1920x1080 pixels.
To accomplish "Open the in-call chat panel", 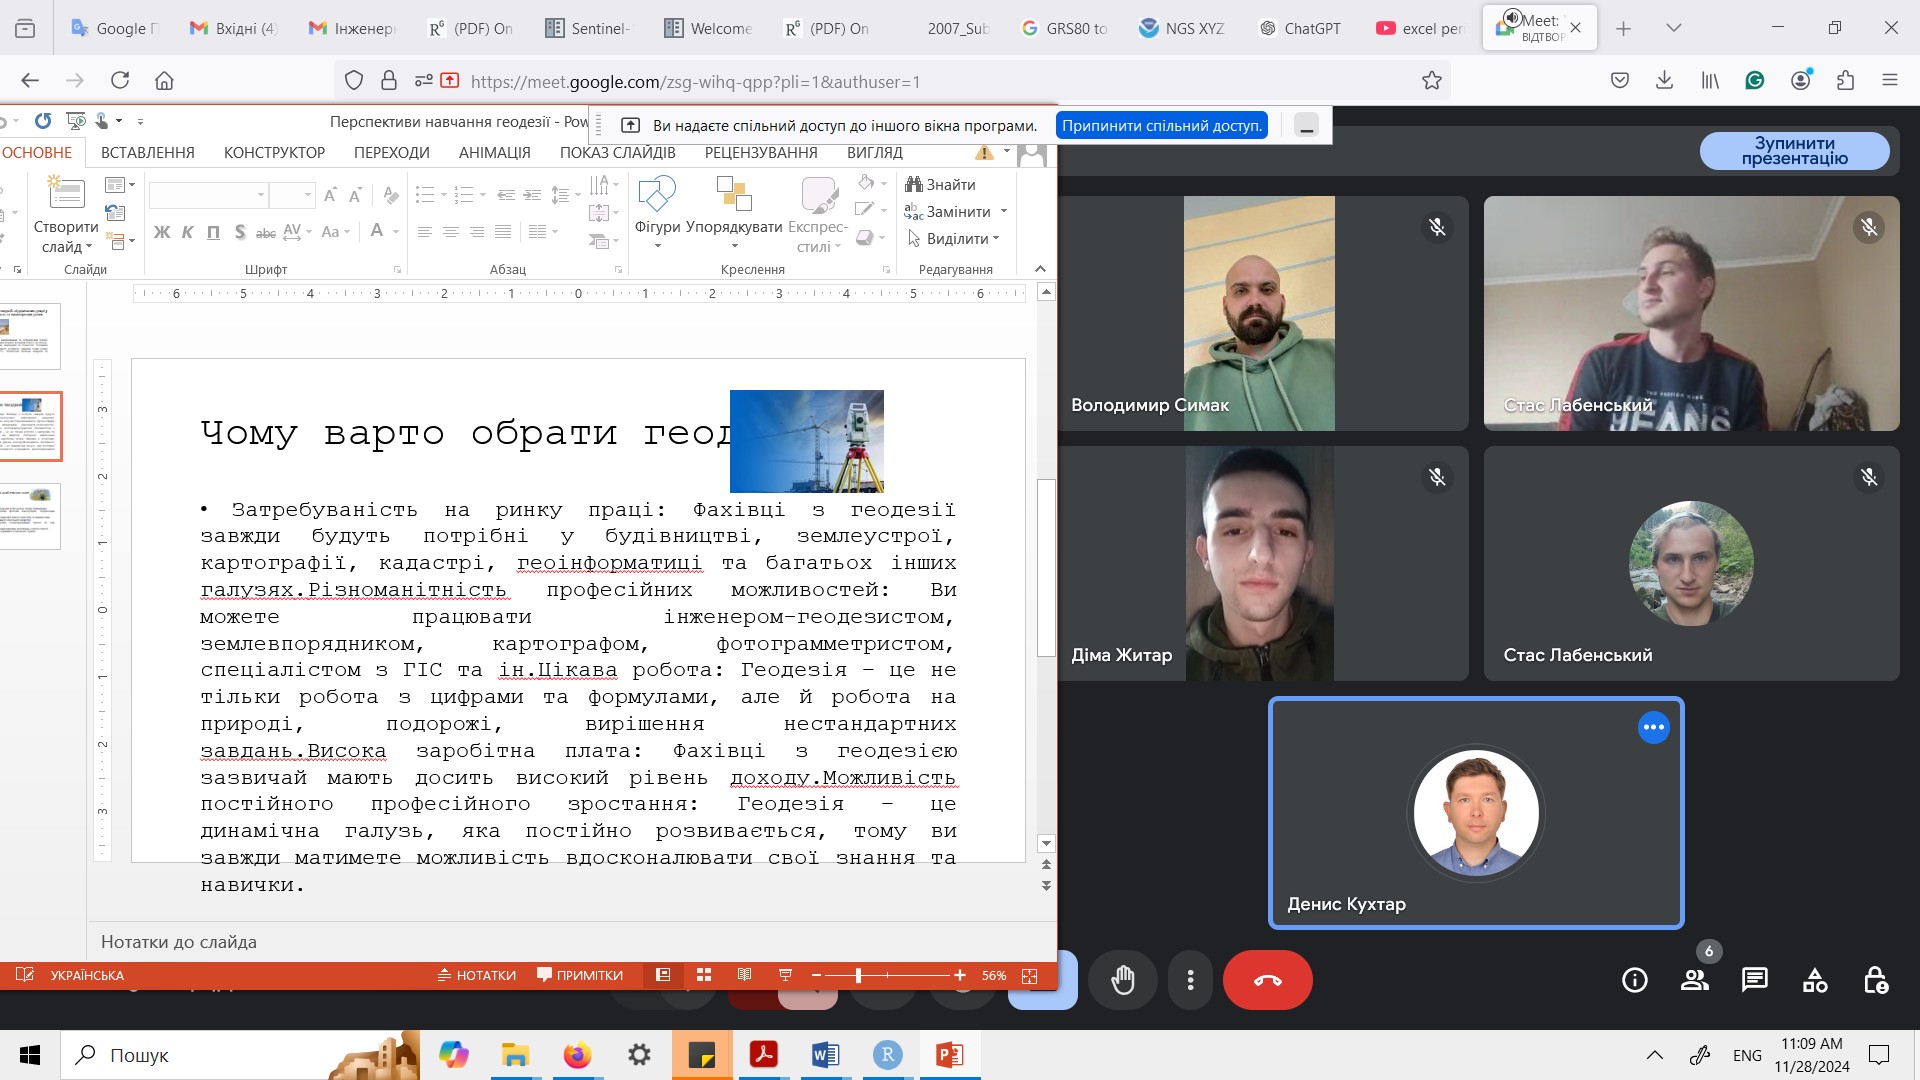I will [1754, 980].
